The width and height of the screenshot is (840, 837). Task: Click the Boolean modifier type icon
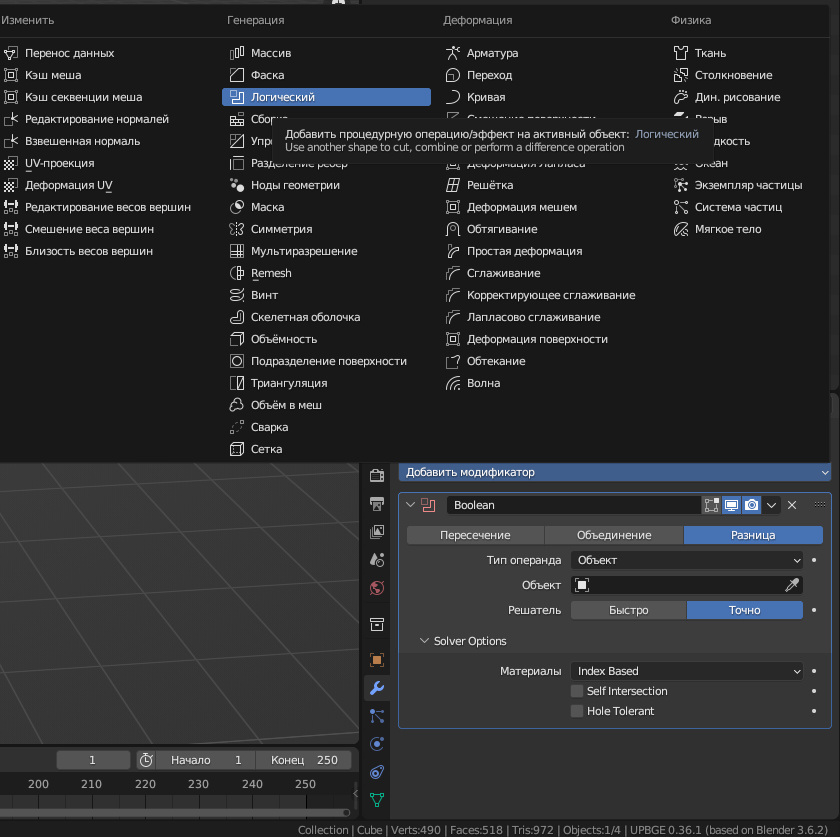click(x=428, y=505)
